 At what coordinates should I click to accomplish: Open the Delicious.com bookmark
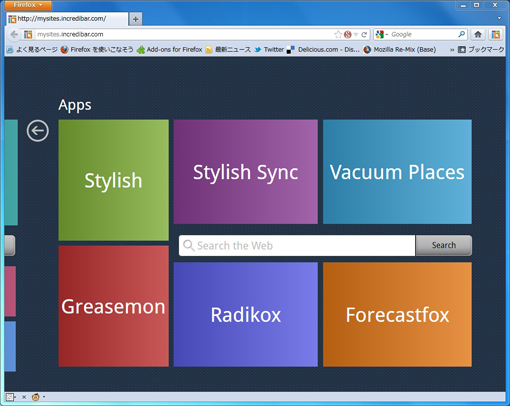pyautogui.click(x=323, y=50)
